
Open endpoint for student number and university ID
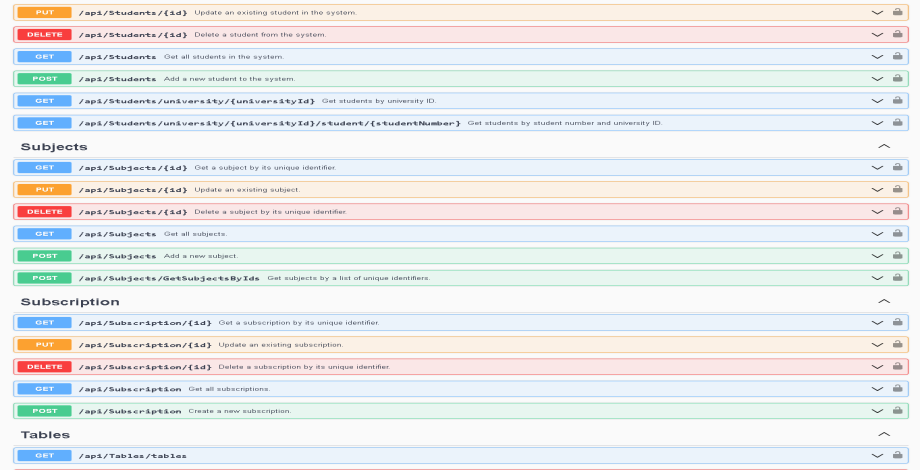(x=270, y=123)
